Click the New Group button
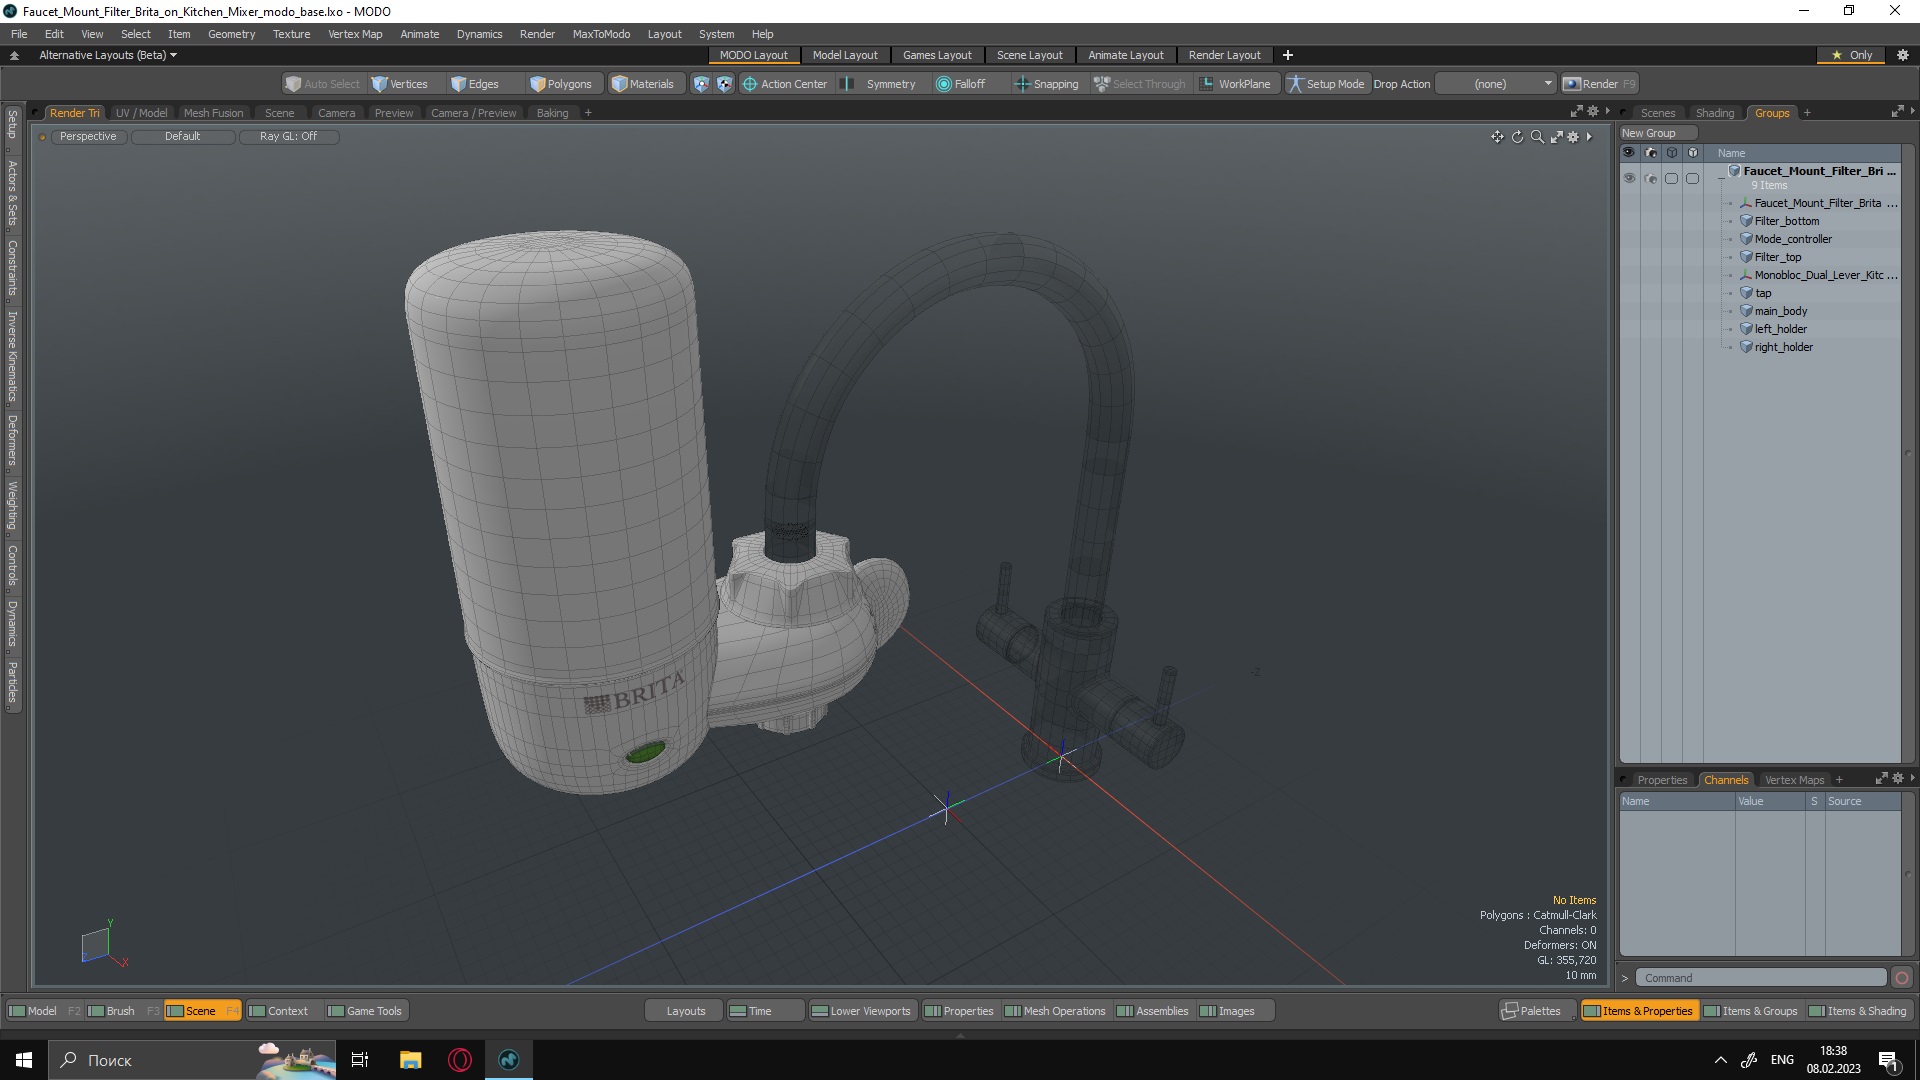This screenshot has width=1920, height=1080. pos(1657,133)
